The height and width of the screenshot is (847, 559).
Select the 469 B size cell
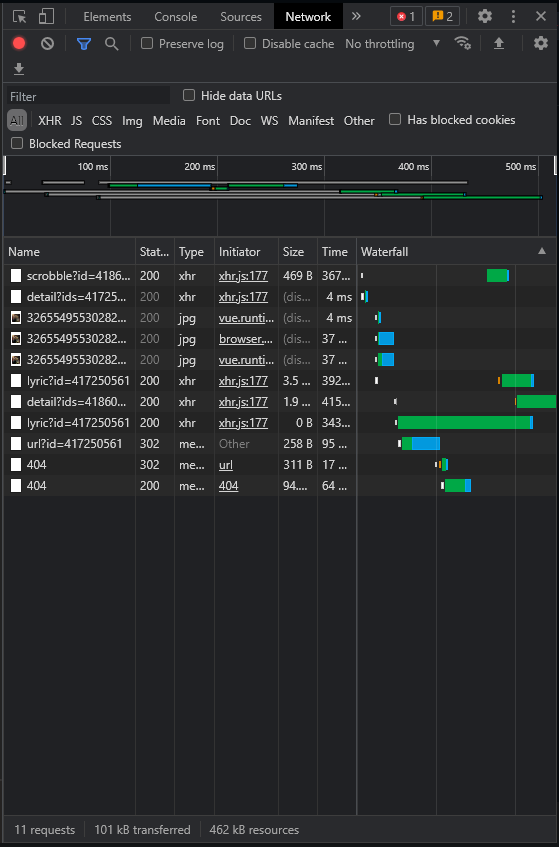[298, 275]
